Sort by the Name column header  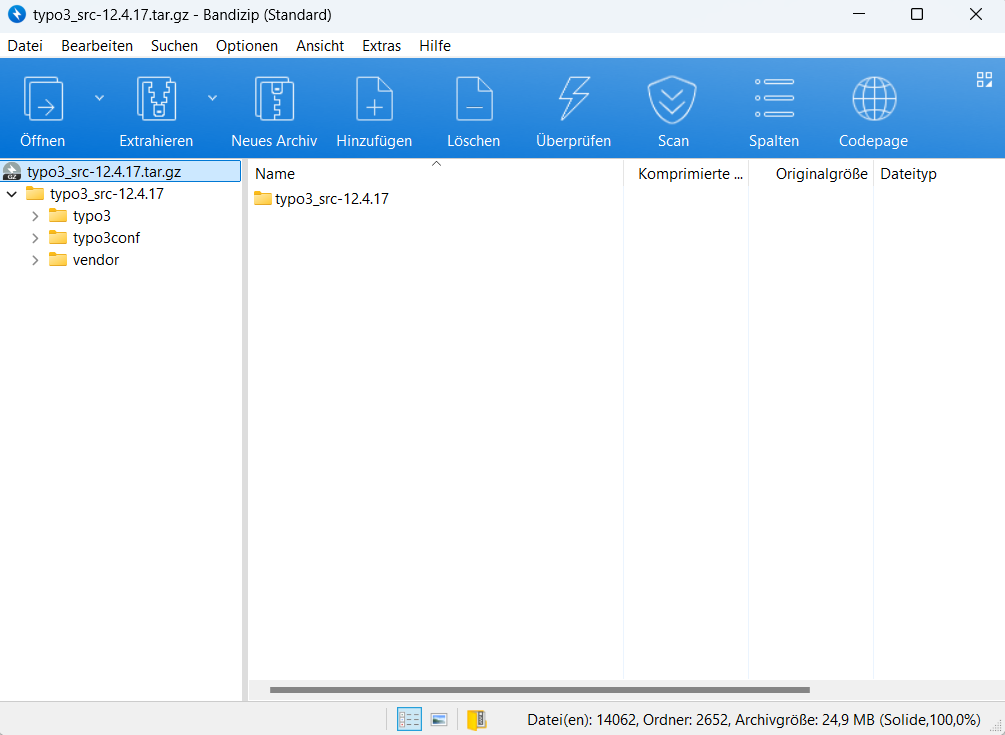click(435, 174)
